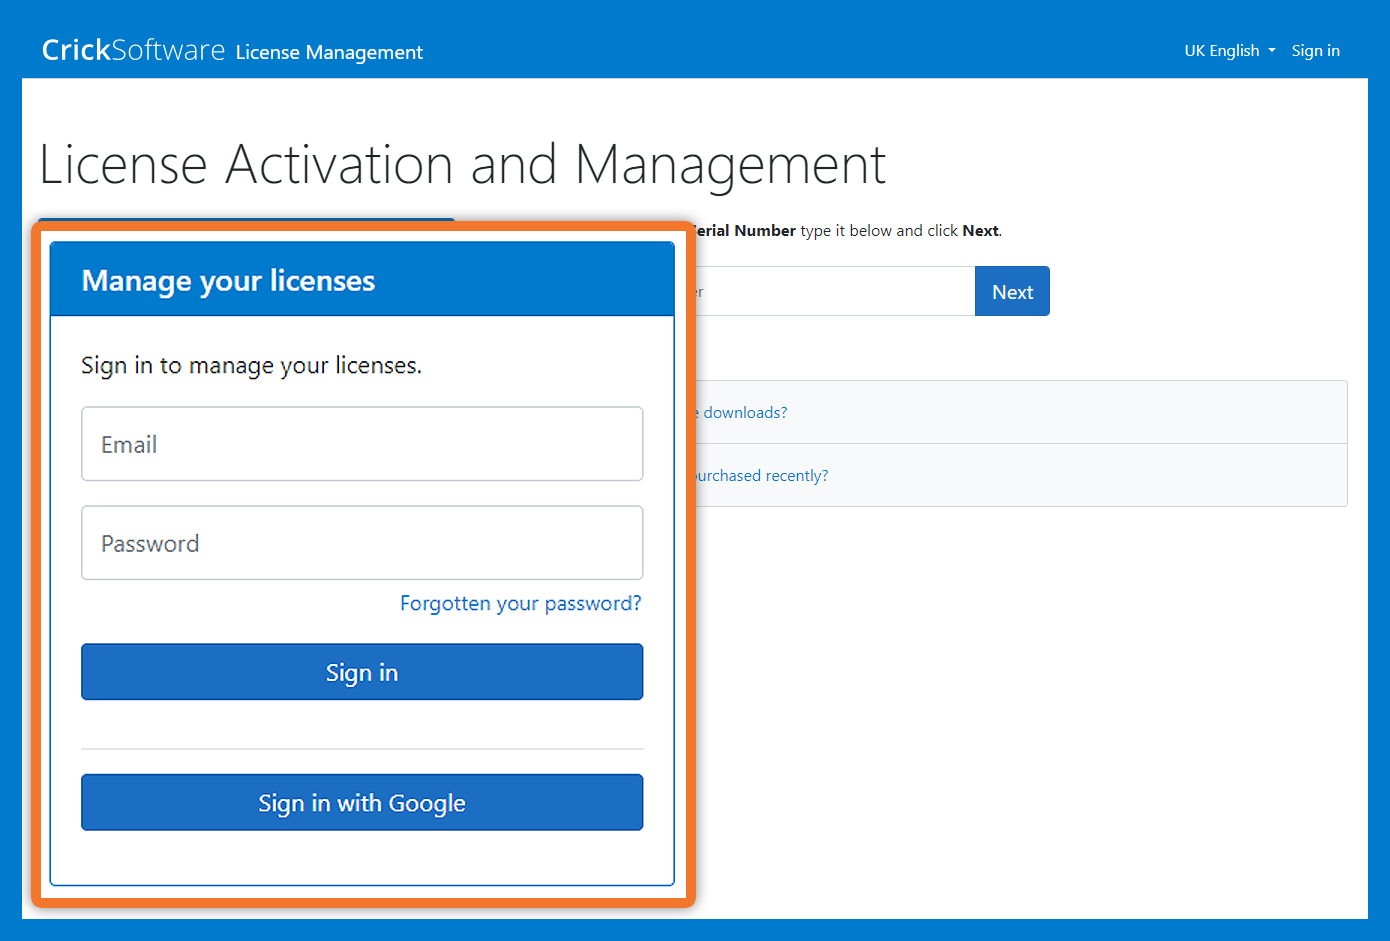Open the purchased recently question link
Viewport: 1390px width, 941px height.
pos(762,476)
